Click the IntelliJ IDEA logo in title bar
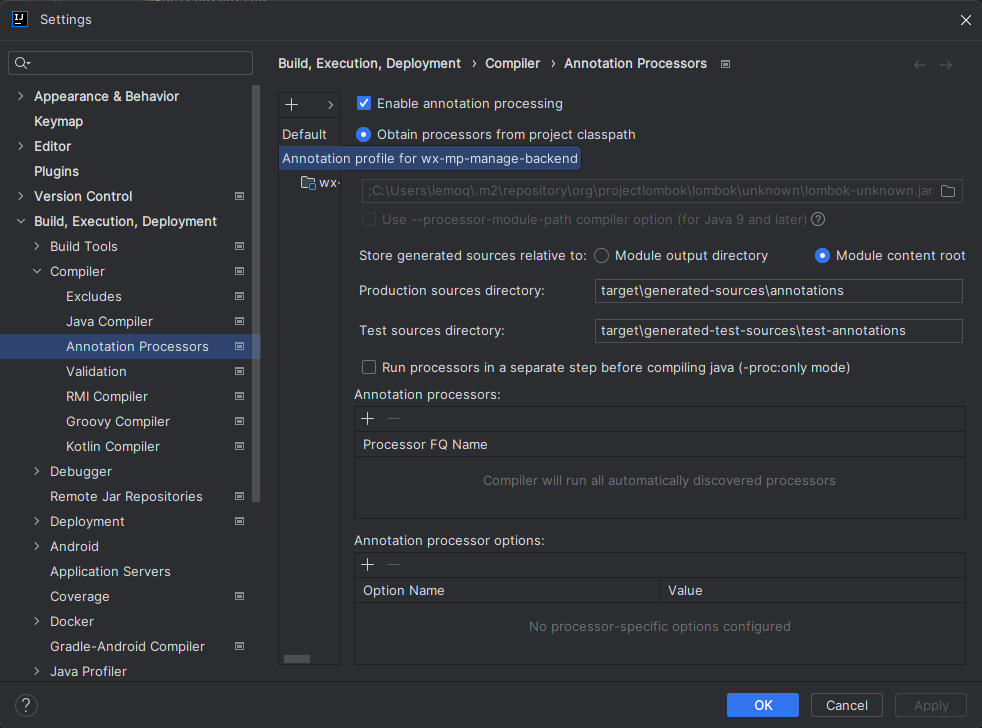Image resolution: width=982 pixels, height=728 pixels. point(19,19)
